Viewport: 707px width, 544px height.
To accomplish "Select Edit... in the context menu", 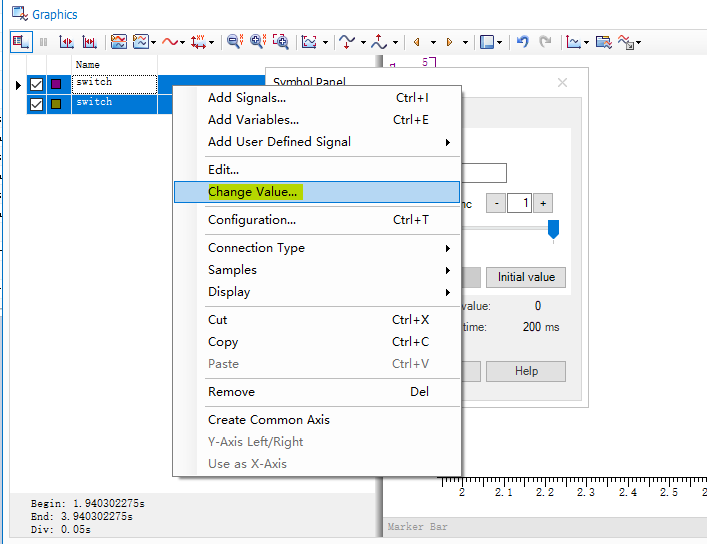I will coord(317,170).
